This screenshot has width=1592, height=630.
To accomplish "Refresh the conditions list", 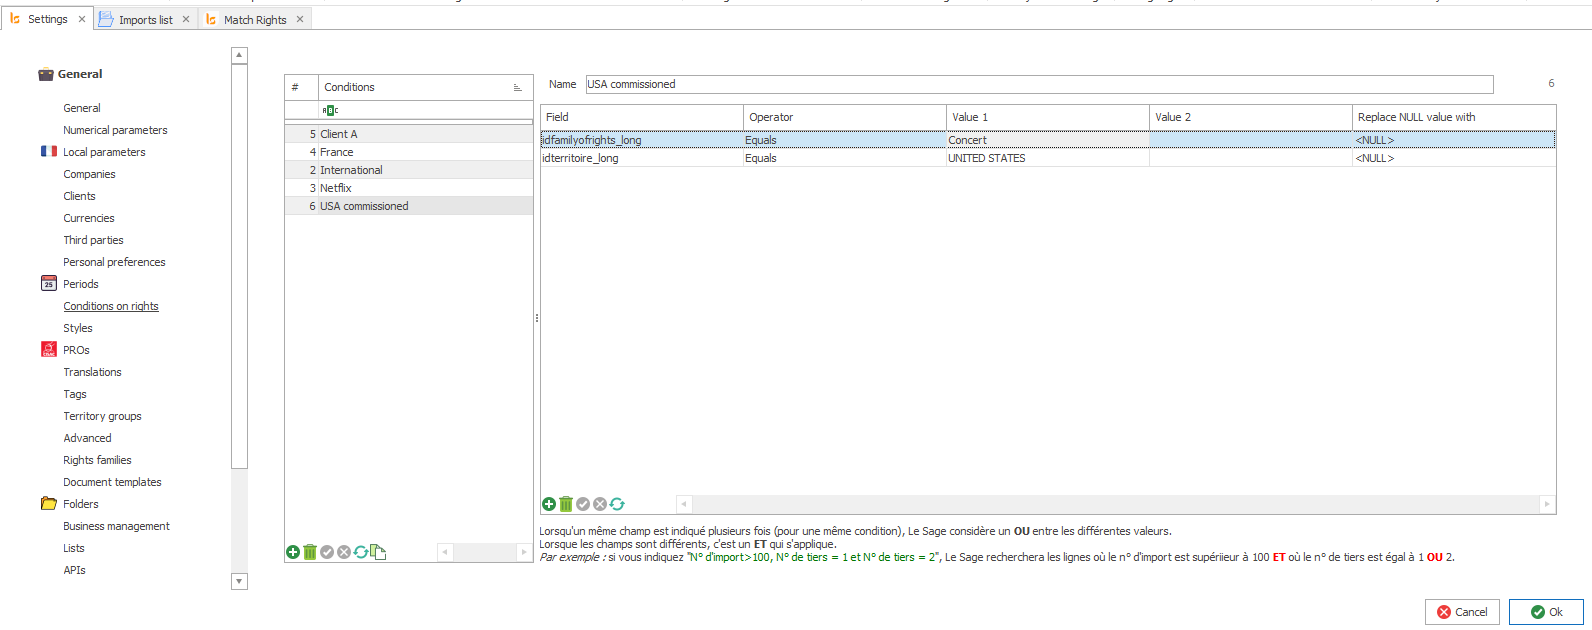I will tap(361, 552).
